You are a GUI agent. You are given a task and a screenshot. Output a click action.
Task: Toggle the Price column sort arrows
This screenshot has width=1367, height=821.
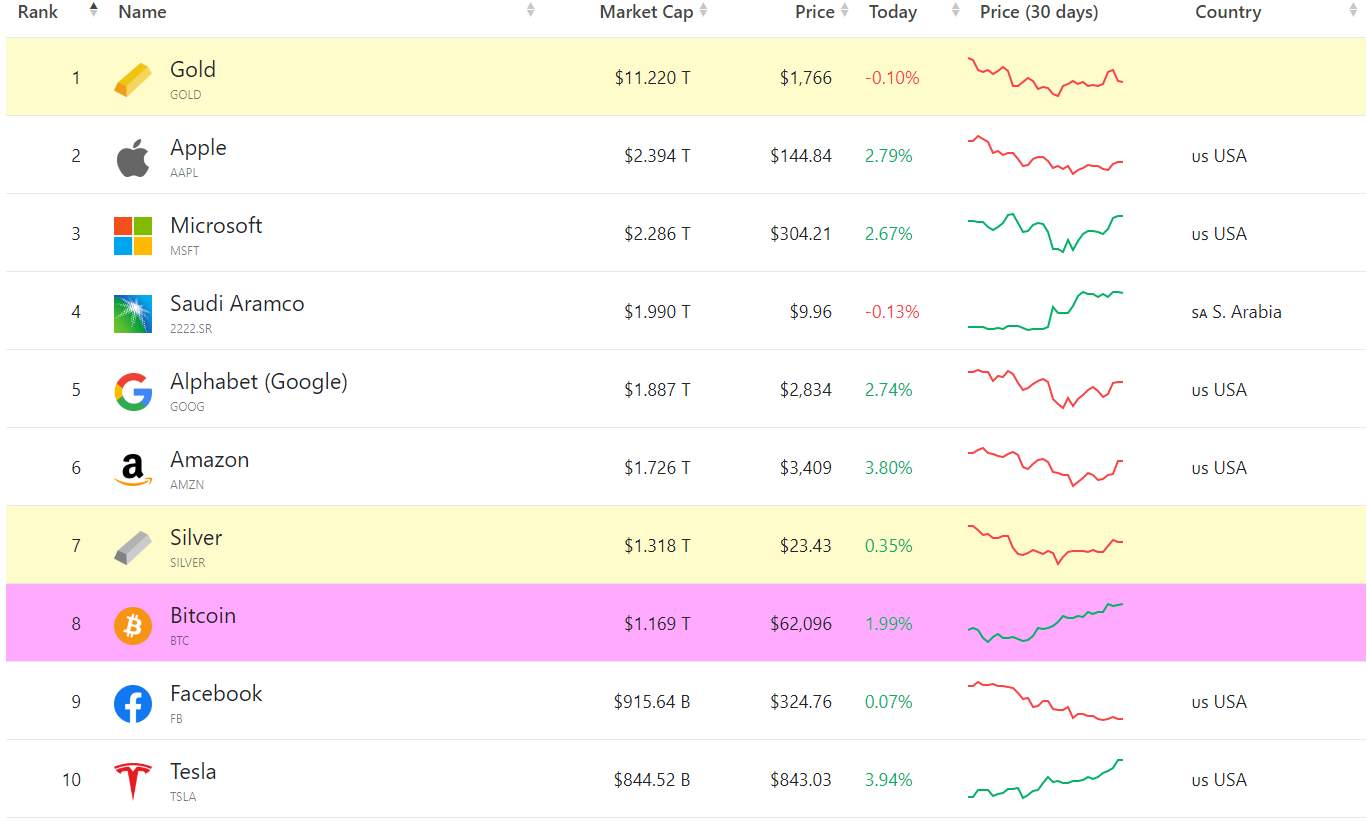tap(845, 10)
